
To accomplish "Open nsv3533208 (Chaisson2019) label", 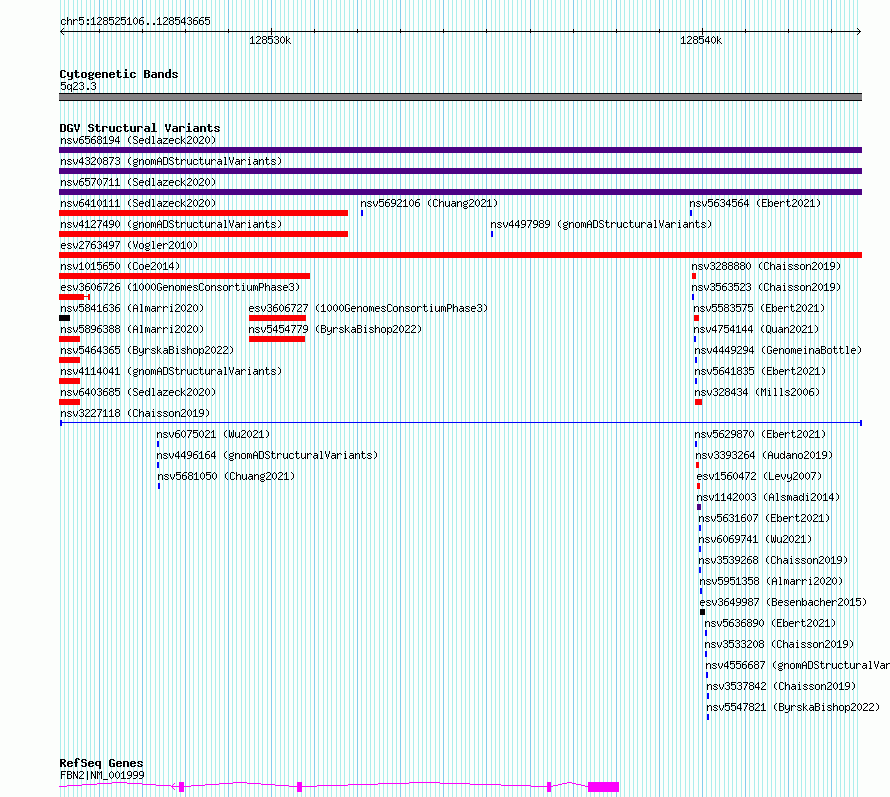I will (x=779, y=644).
